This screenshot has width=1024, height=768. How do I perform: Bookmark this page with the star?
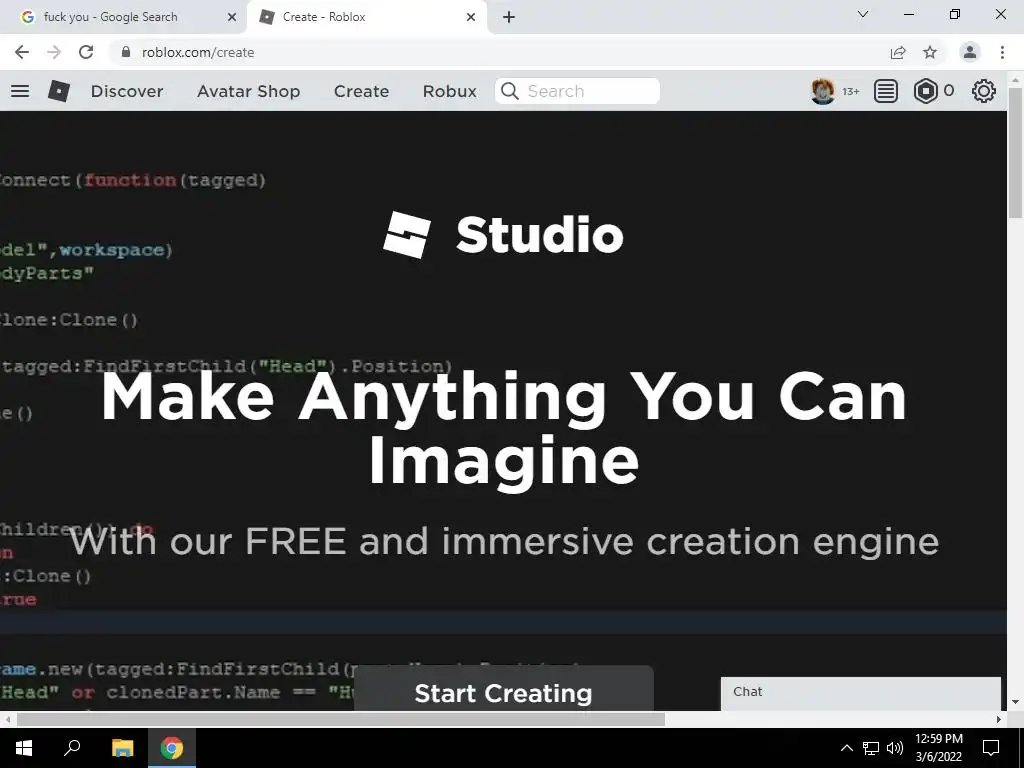pos(930,52)
